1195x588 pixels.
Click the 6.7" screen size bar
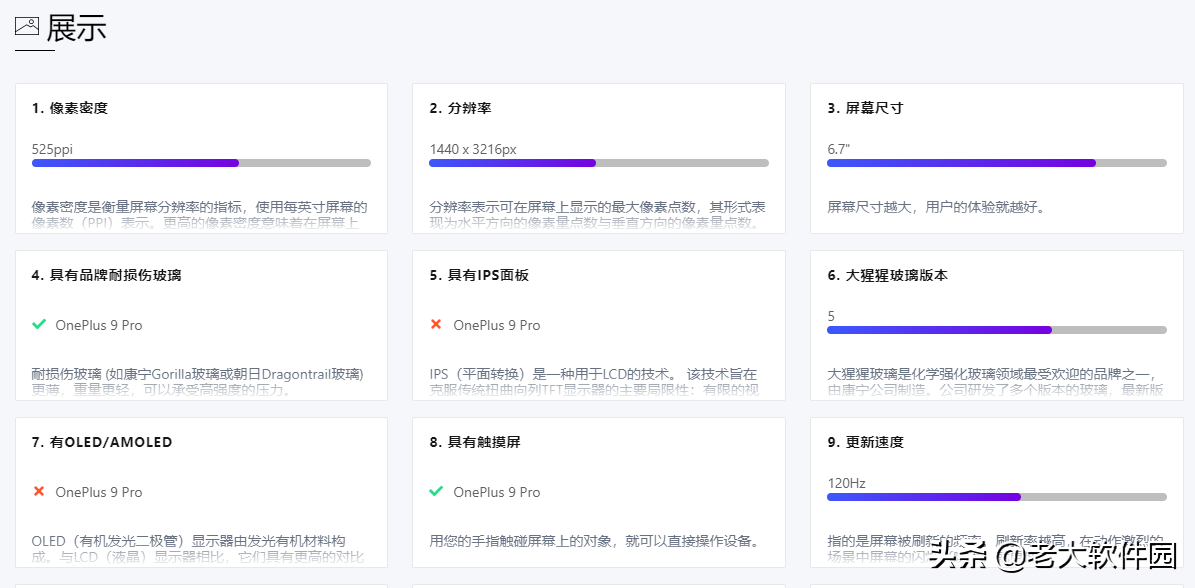point(996,163)
